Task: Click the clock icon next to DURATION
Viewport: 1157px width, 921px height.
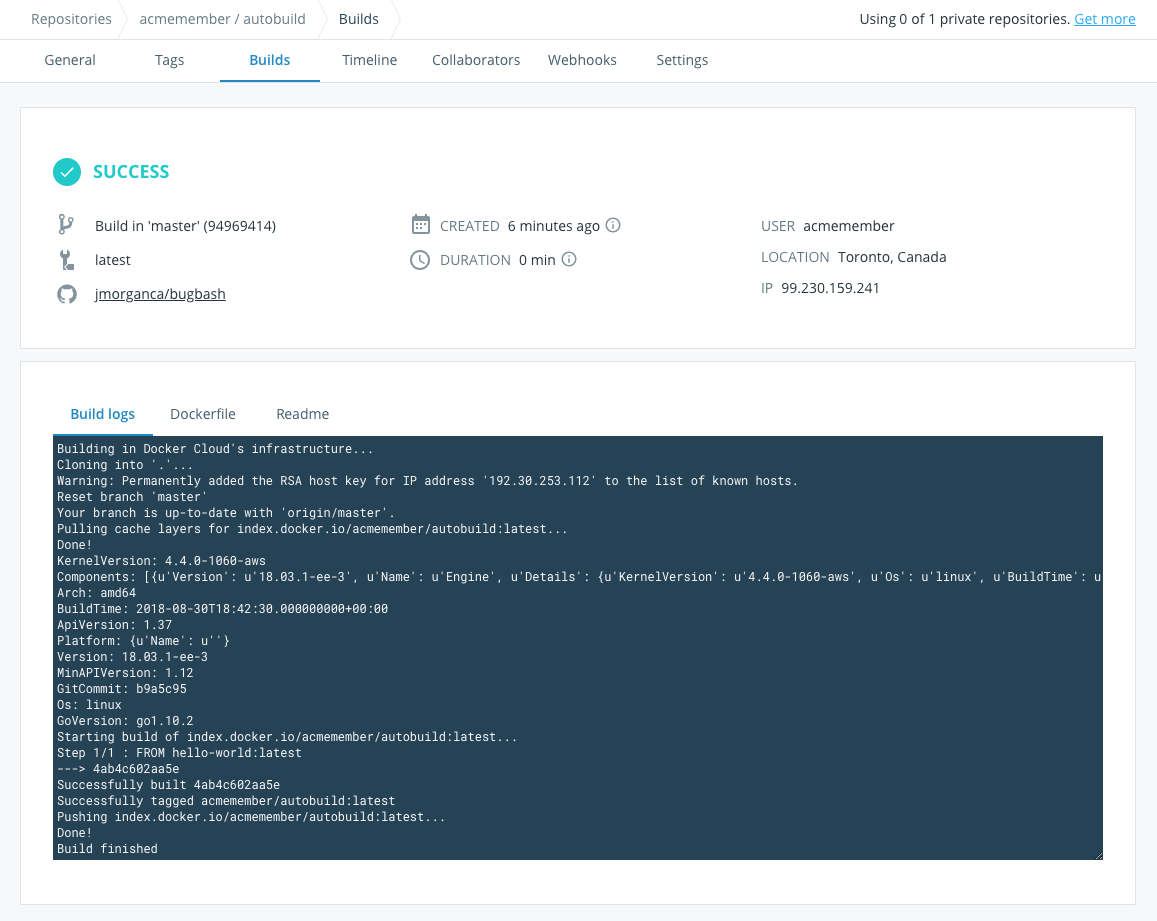Action: coord(421,259)
